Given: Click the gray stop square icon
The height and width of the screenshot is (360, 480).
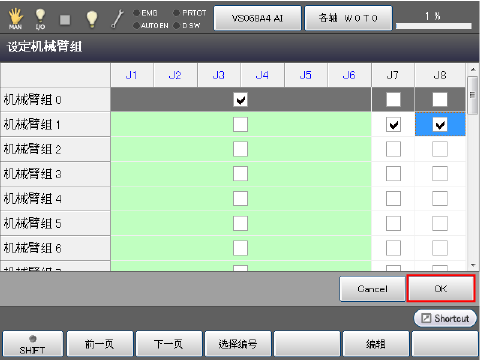Looking at the screenshot, I should tap(65, 20).
